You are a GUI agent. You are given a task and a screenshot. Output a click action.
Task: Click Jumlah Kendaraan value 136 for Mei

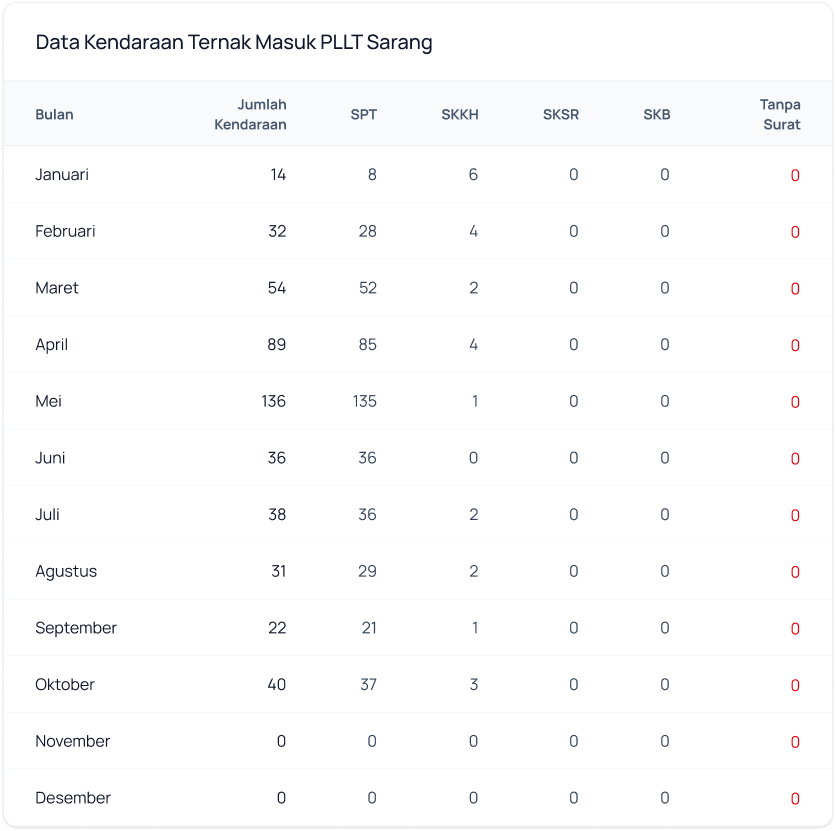(x=272, y=401)
